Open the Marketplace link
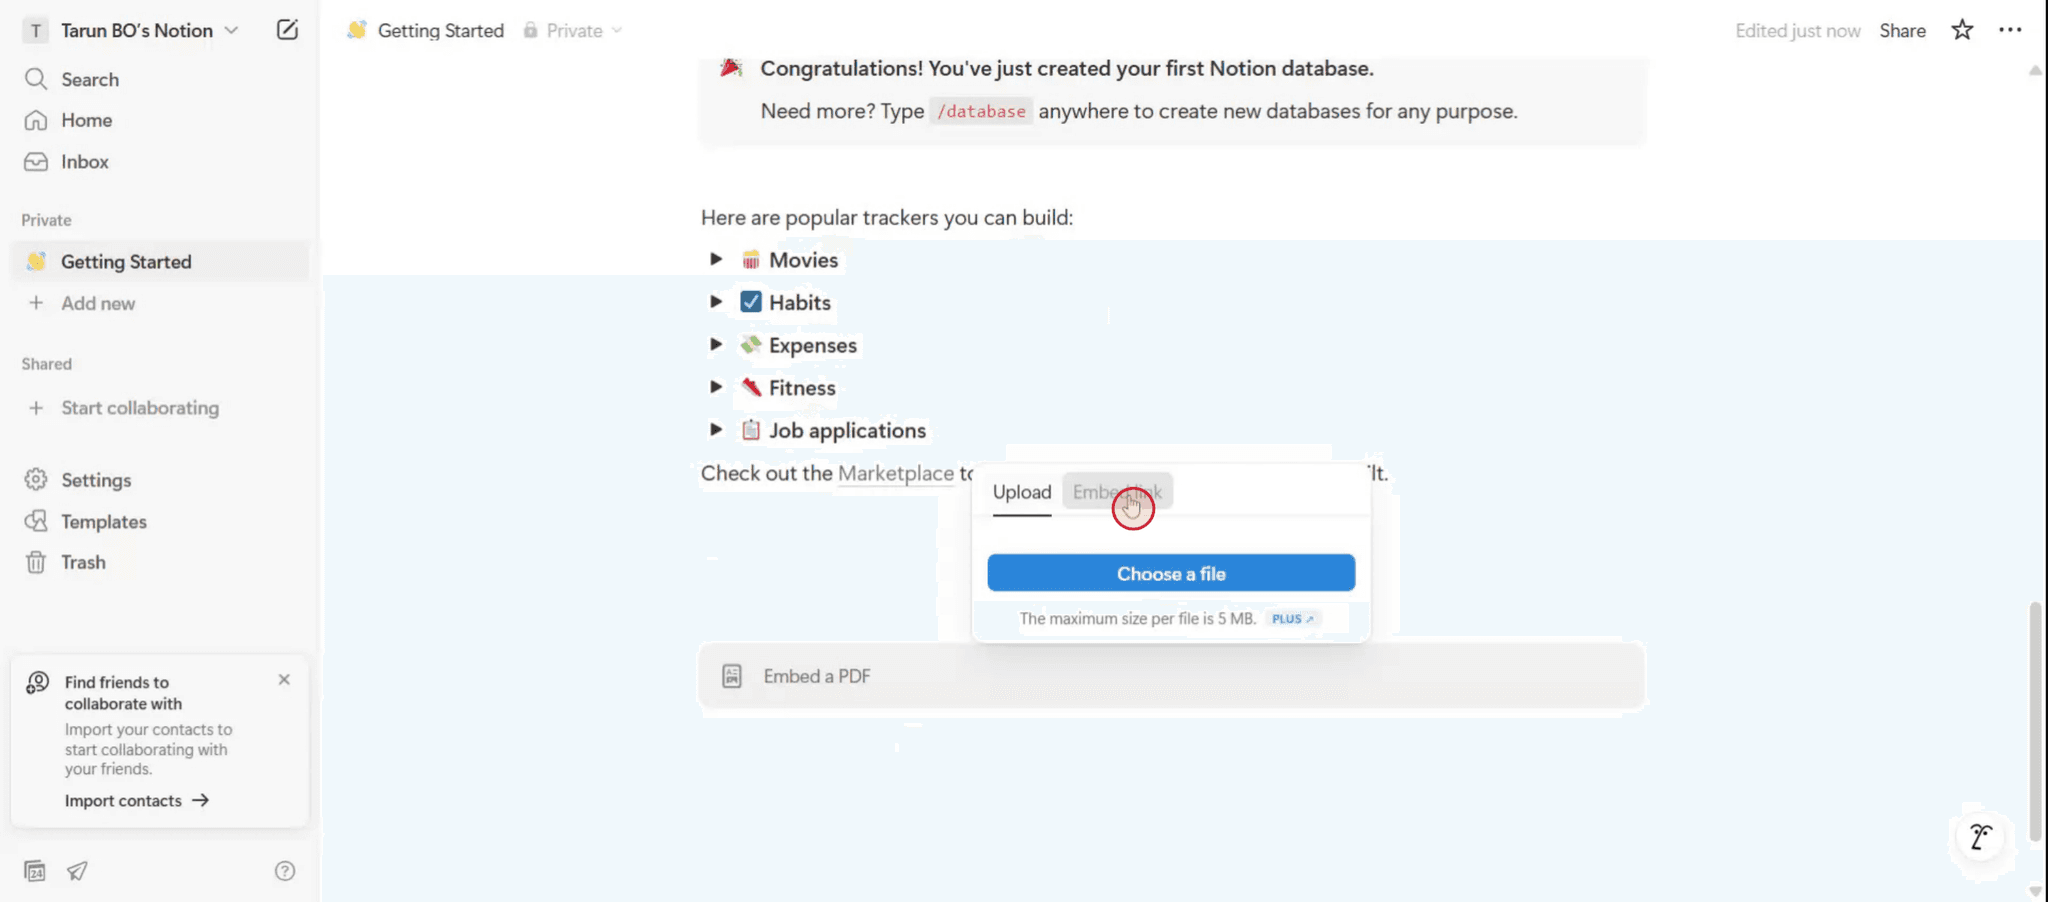The height and width of the screenshot is (902, 2048). pos(895,473)
